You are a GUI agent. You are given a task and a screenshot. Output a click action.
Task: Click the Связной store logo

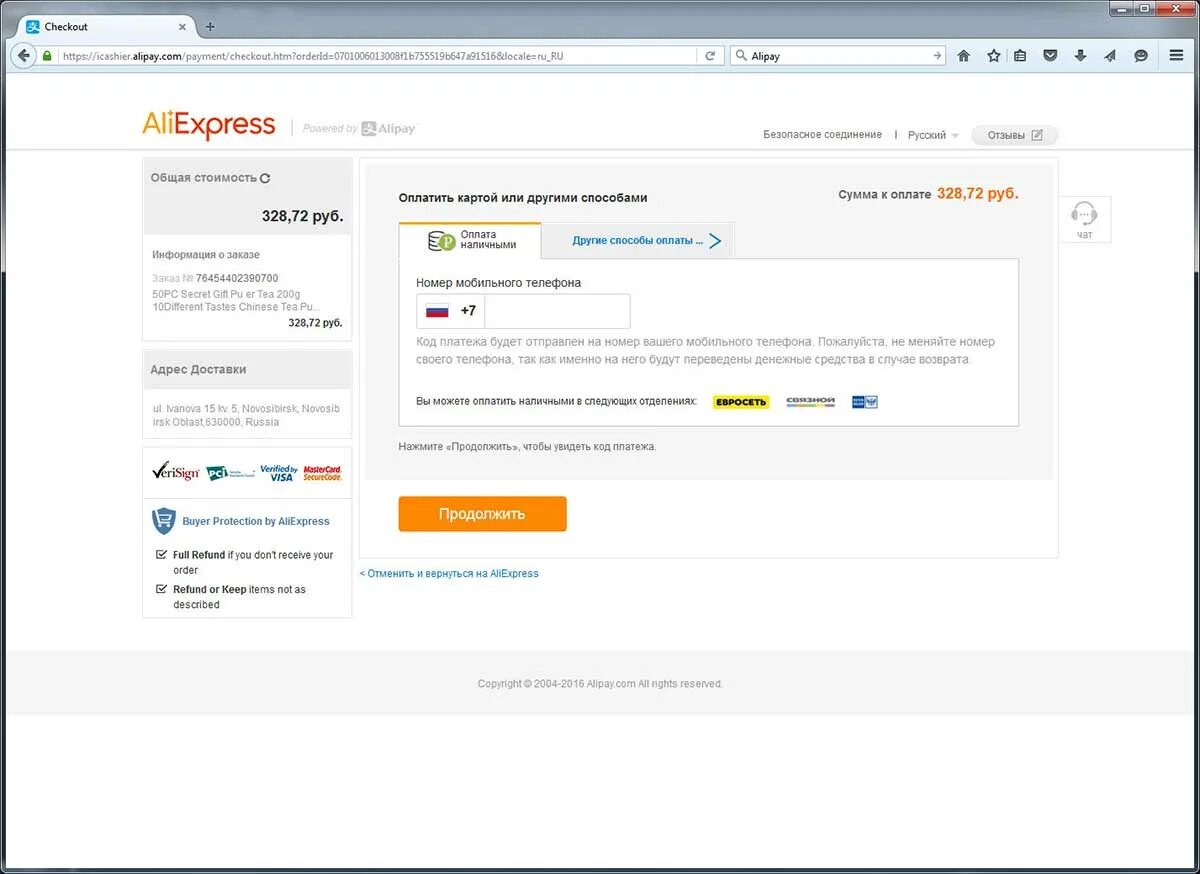pyautogui.click(x=810, y=402)
